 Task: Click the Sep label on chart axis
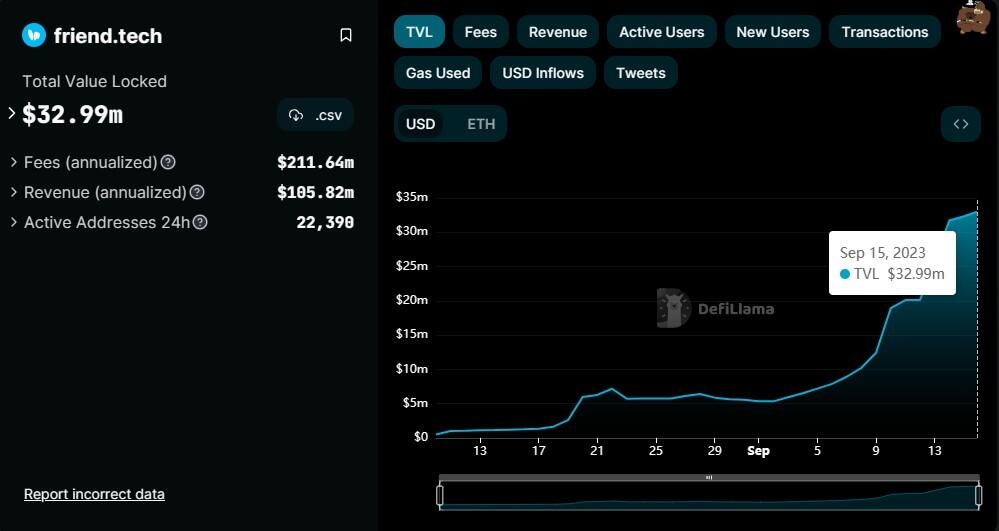click(x=758, y=451)
